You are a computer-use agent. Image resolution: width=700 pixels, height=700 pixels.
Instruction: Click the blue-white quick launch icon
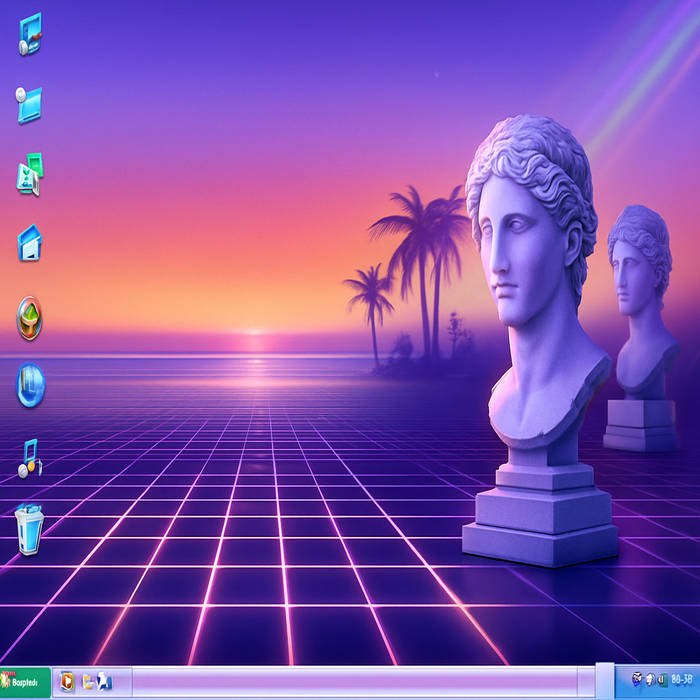(104, 682)
